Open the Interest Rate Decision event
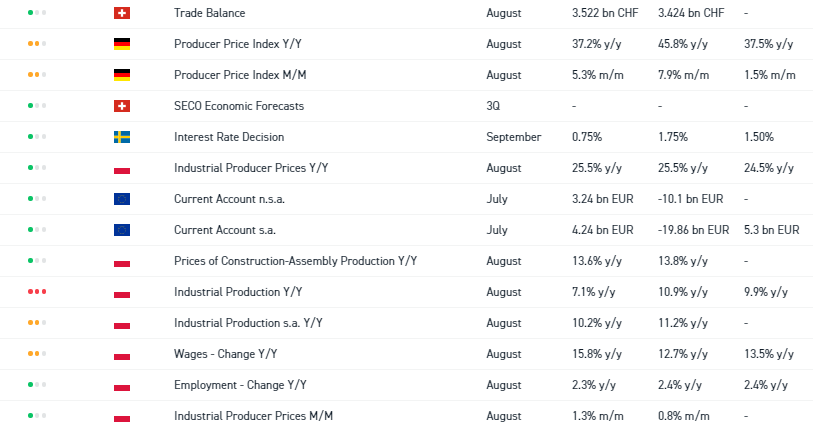 (x=229, y=137)
